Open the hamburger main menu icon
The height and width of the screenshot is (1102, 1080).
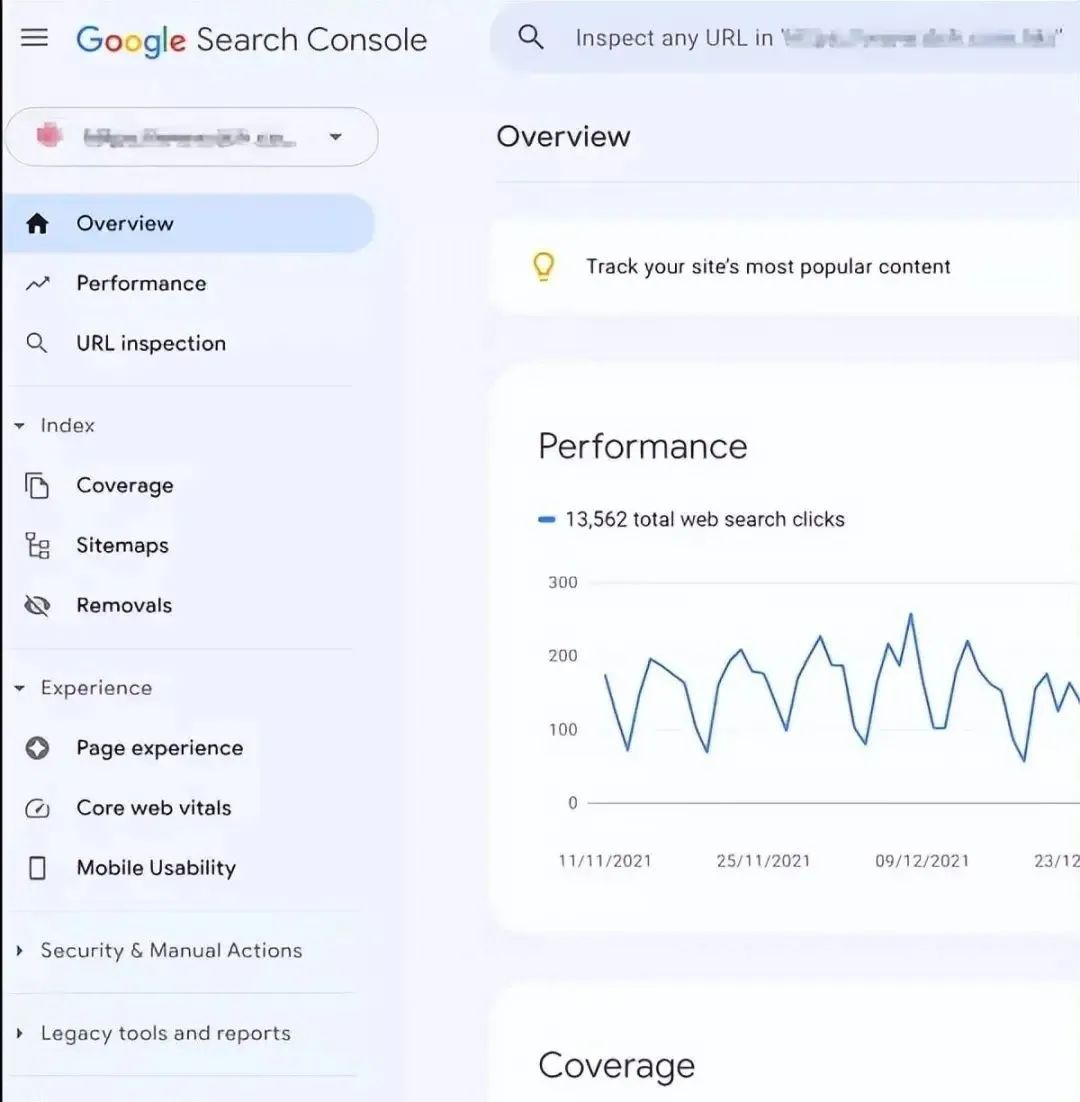[34, 38]
